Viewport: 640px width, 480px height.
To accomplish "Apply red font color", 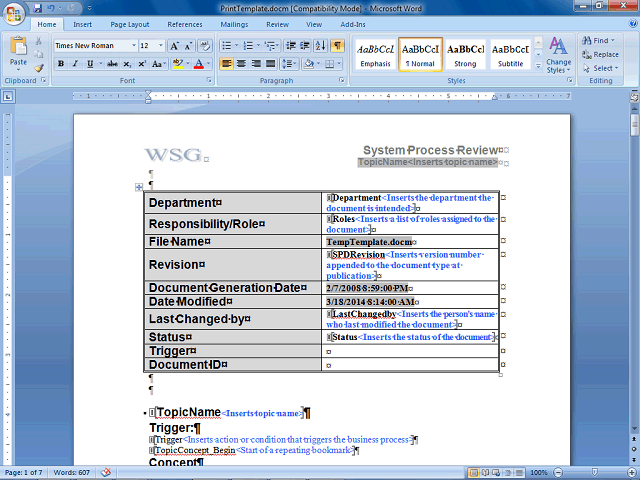I will pos(199,64).
